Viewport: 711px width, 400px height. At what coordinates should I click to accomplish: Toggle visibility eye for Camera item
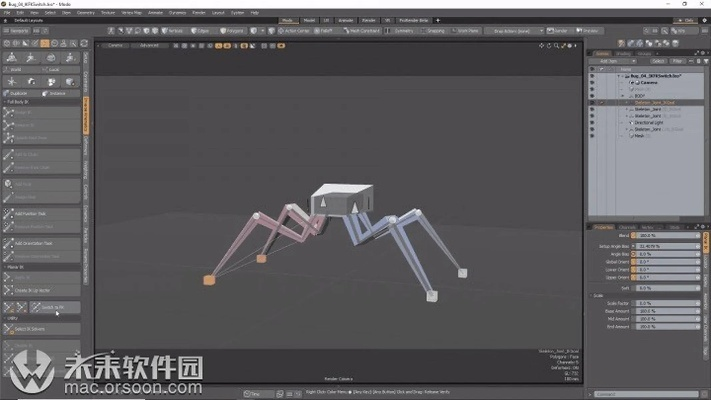592,81
